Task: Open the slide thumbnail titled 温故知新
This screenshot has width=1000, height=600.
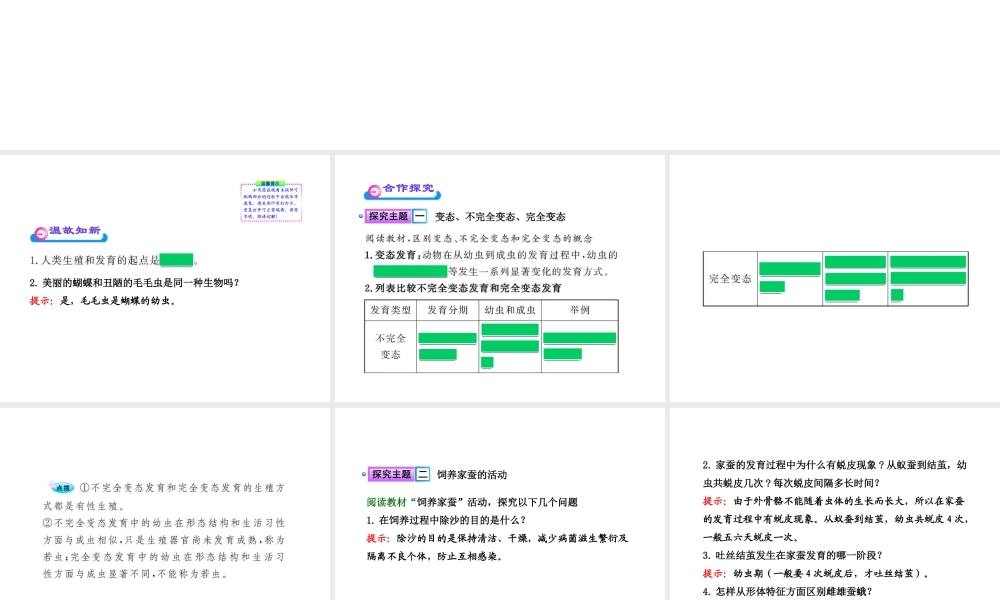Action: tap(165, 278)
